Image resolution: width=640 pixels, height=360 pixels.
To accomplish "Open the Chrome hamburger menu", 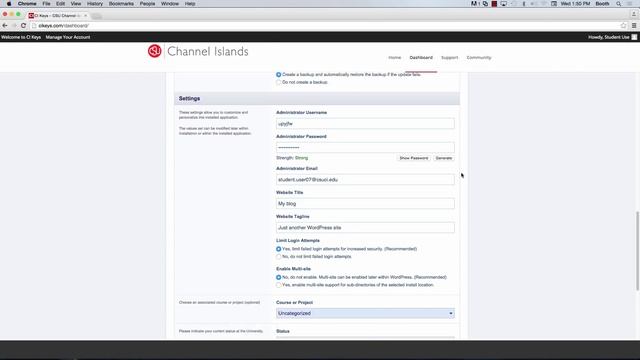I will coord(634,25).
